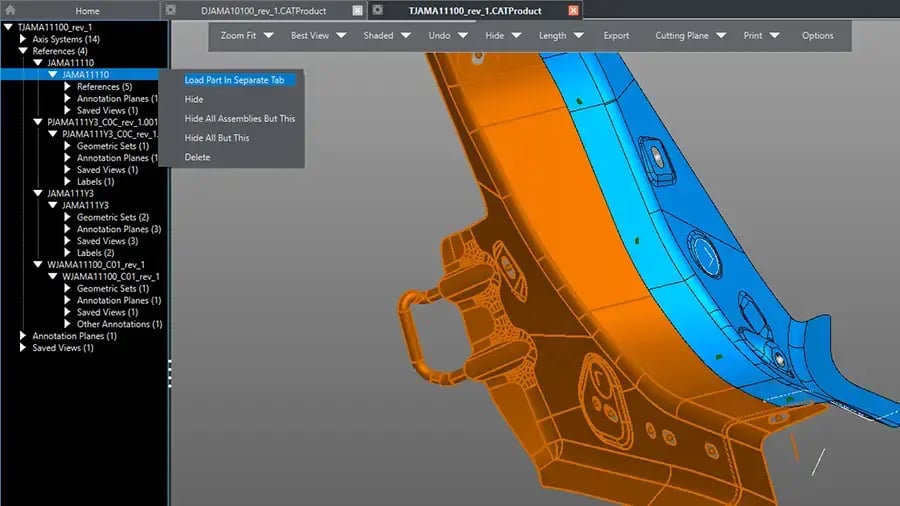Collapse the highlighted JAMA11110 child node
900x506 pixels.
click(53, 75)
